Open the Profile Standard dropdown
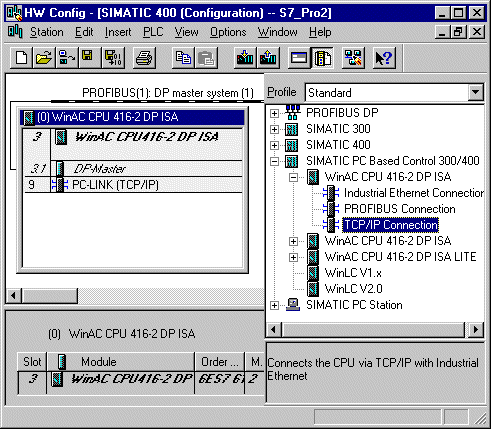 [x=476, y=92]
